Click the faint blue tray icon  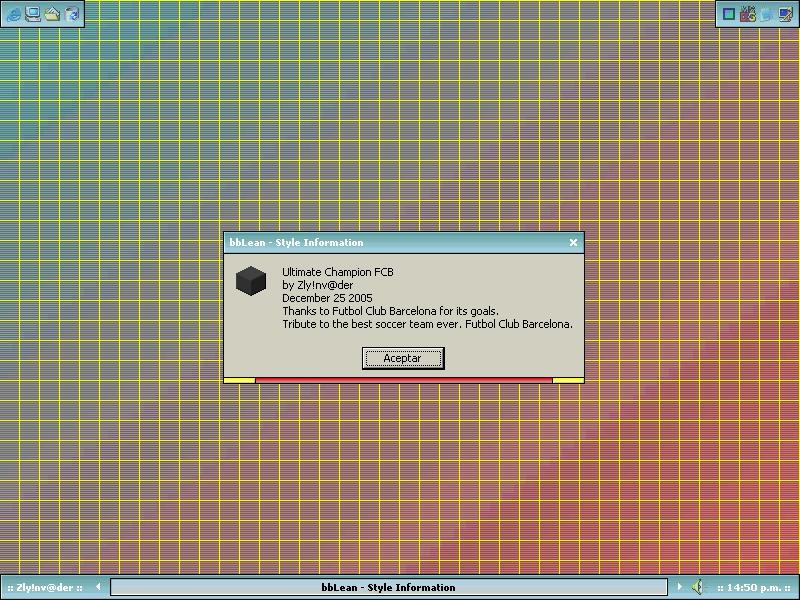click(x=767, y=14)
